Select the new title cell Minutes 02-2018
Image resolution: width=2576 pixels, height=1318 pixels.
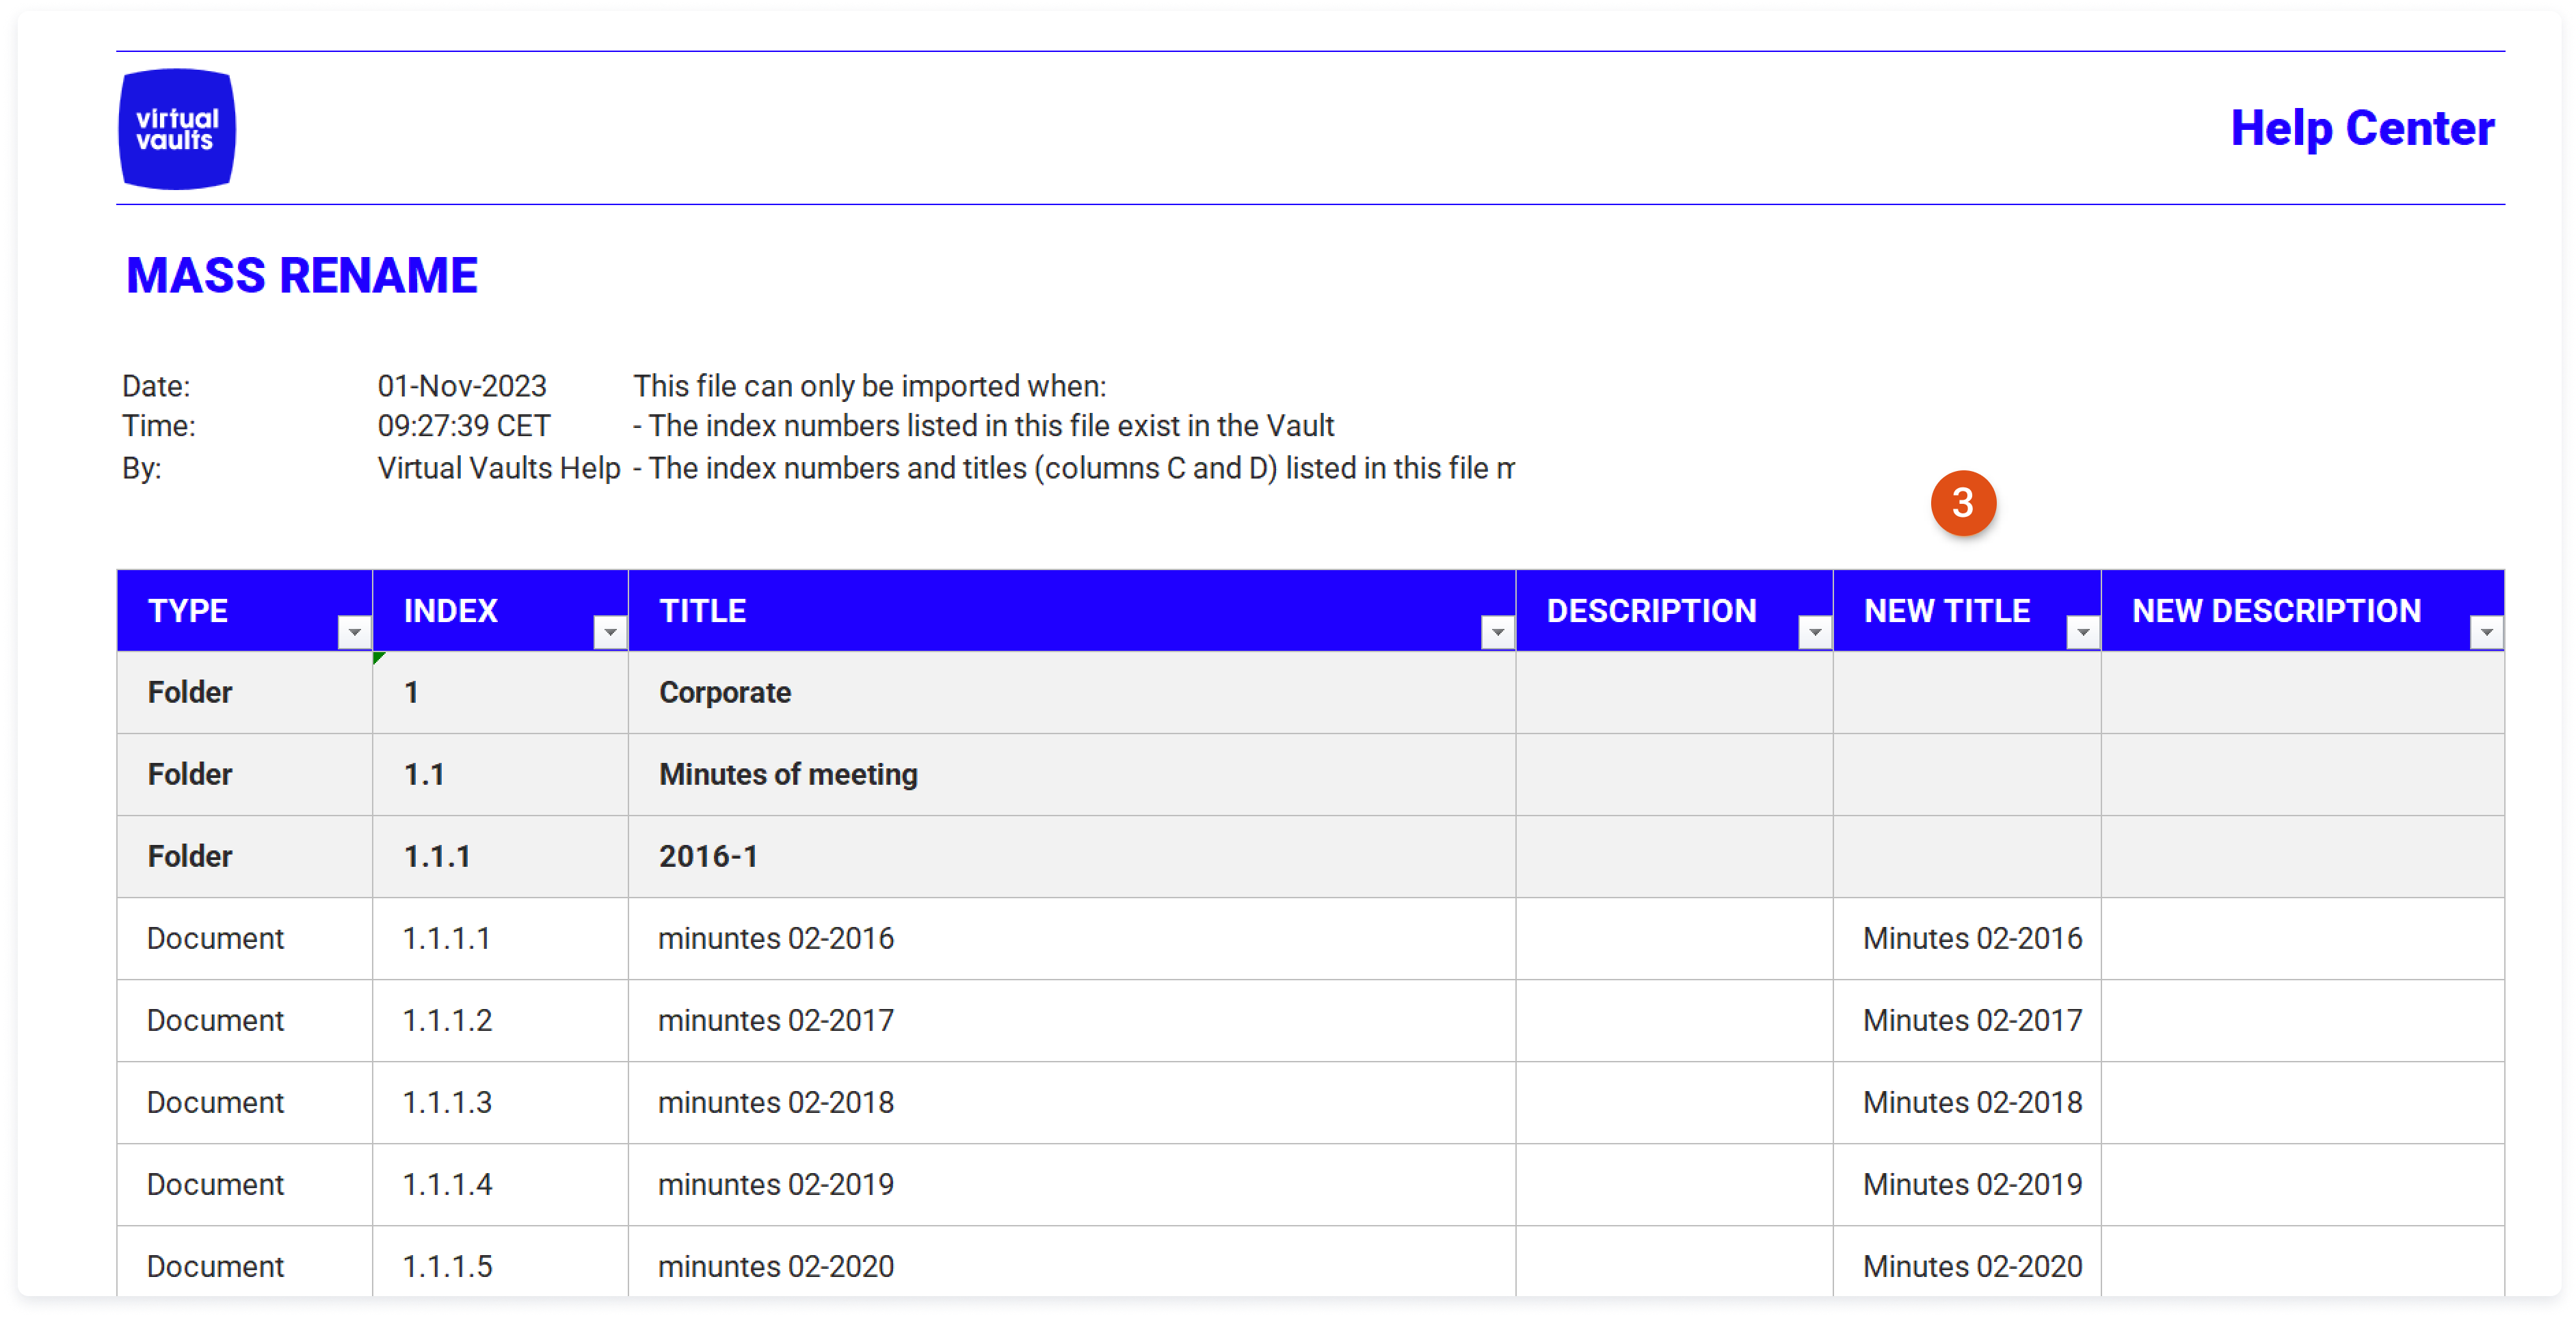1966,1102
